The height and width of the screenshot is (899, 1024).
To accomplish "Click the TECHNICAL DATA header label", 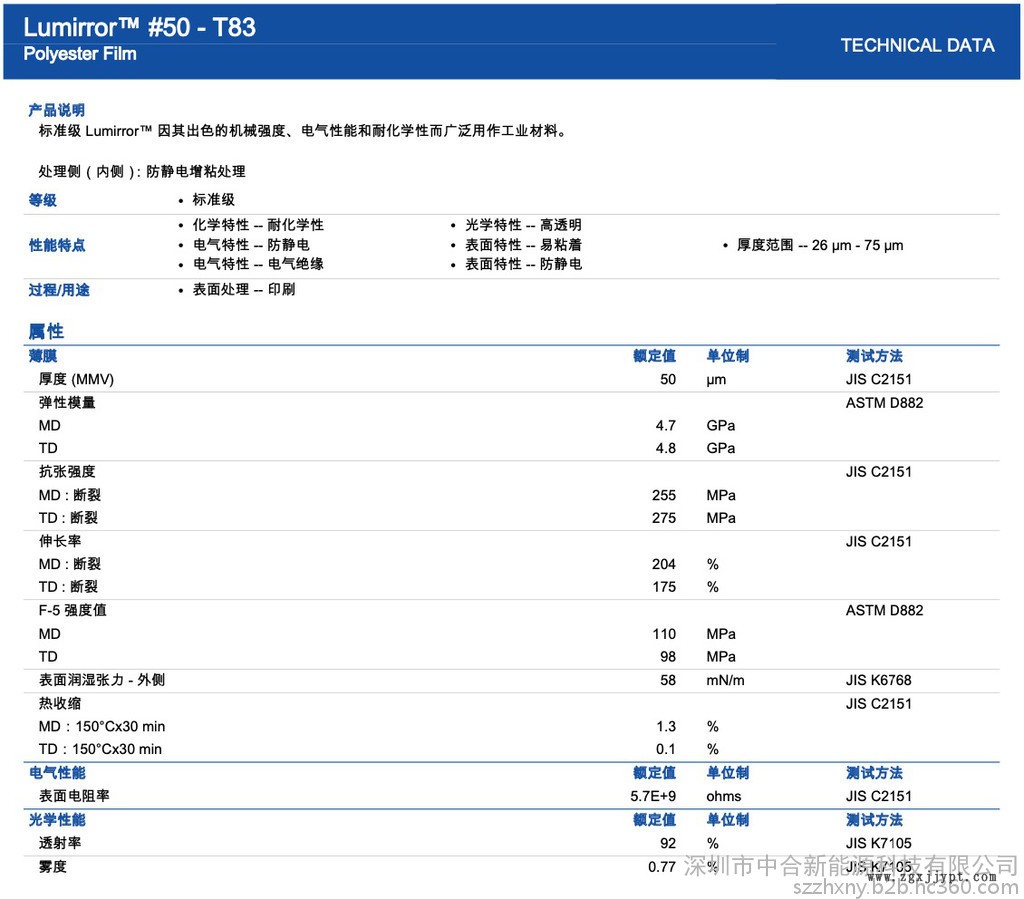I will tap(917, 45).
